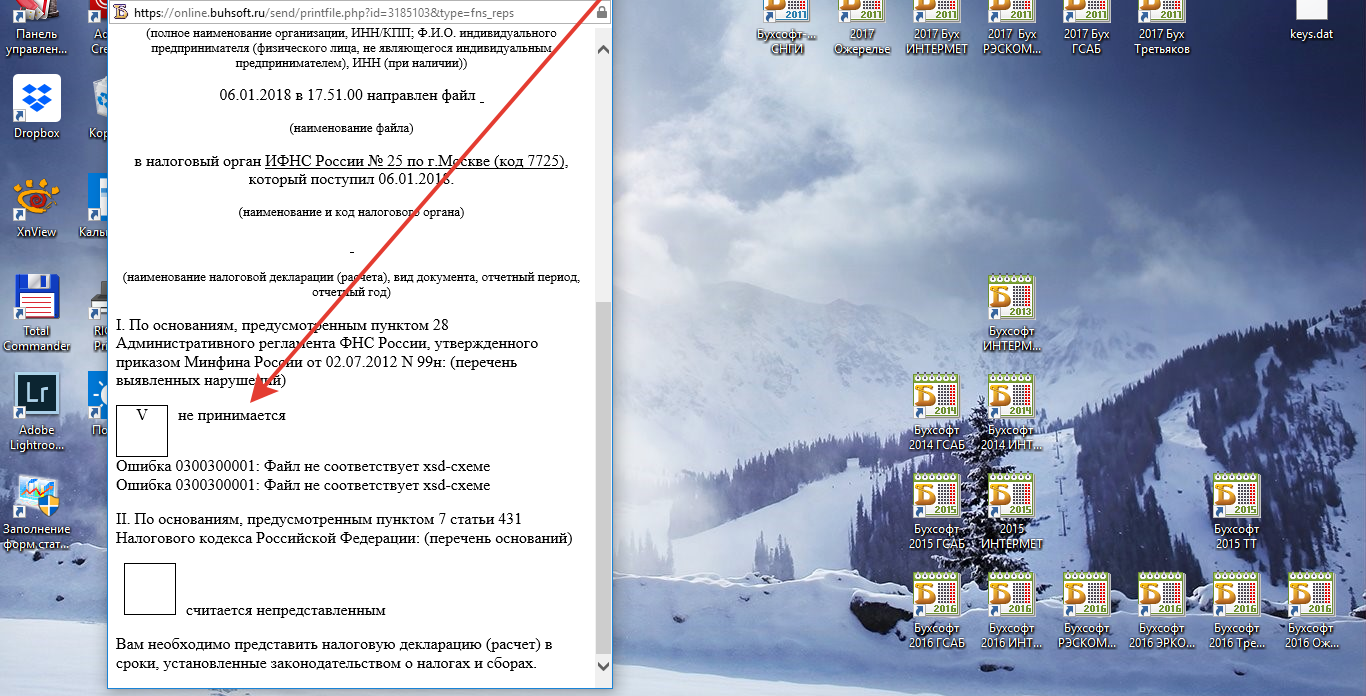Launch the 2017 Бух Третьяков shortcut
Image resolution: width=1366 pixels, height=696 pixels.
click(x=1163, y=20)
